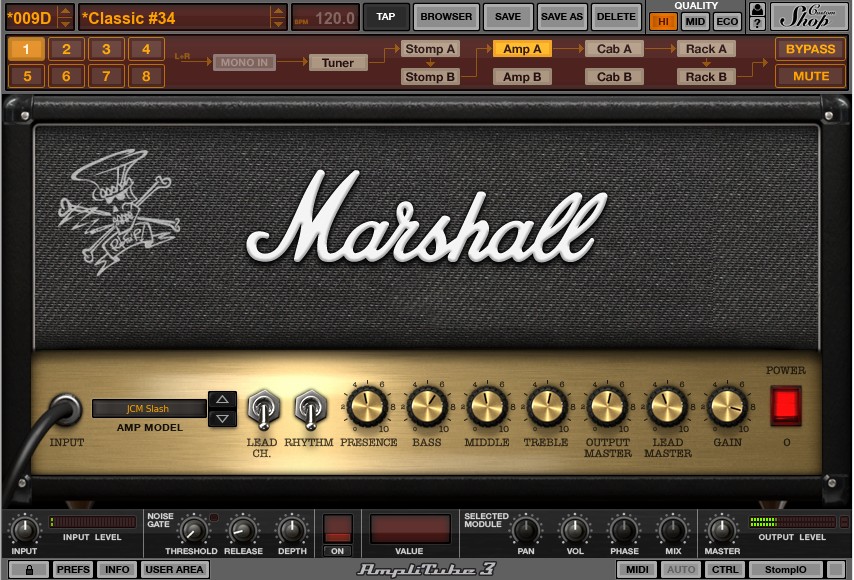Select preset slot 1
This screenshot has width=854, height=580.
click(x=26, y=50)
